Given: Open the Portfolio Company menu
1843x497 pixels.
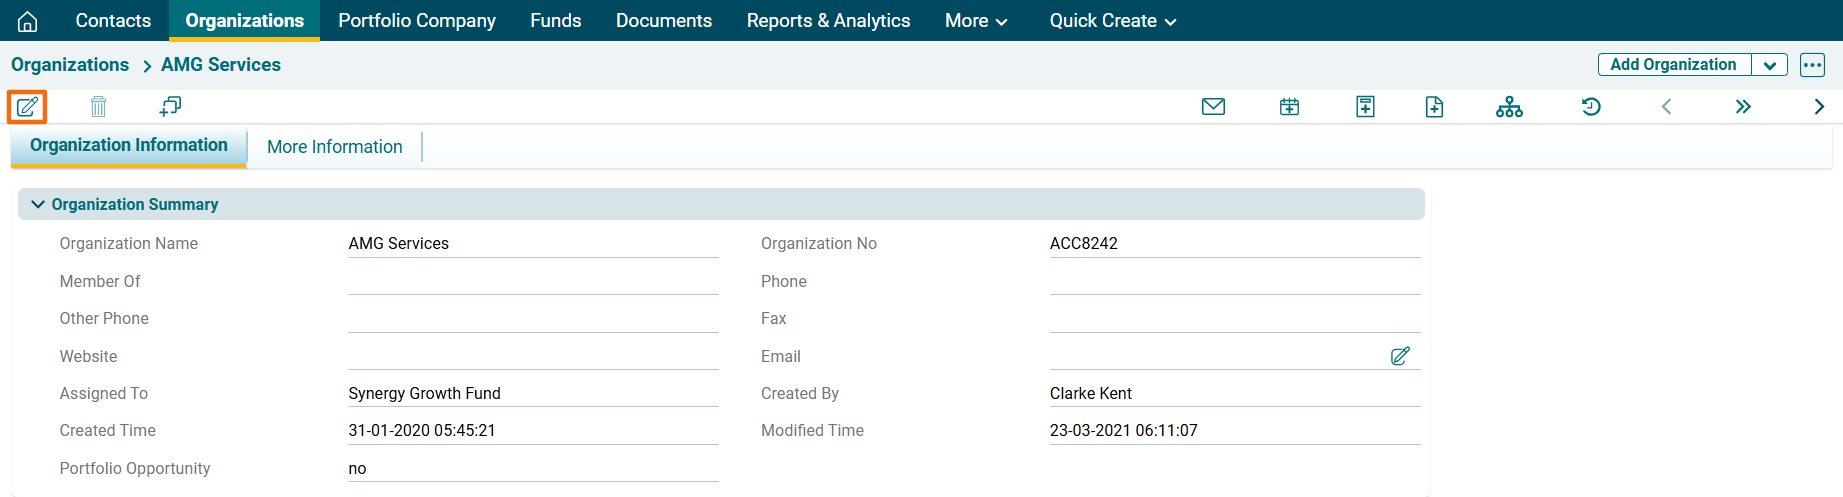Looking at the screenshot, I should 416,21.
